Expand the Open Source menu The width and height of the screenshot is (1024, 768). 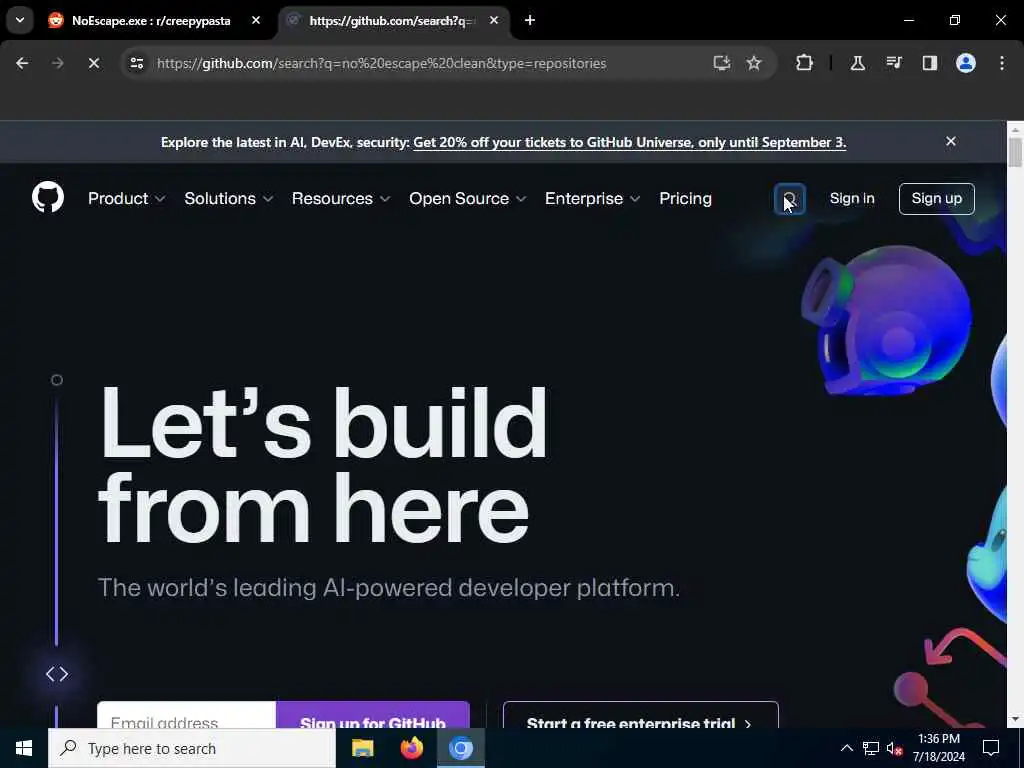468,199
